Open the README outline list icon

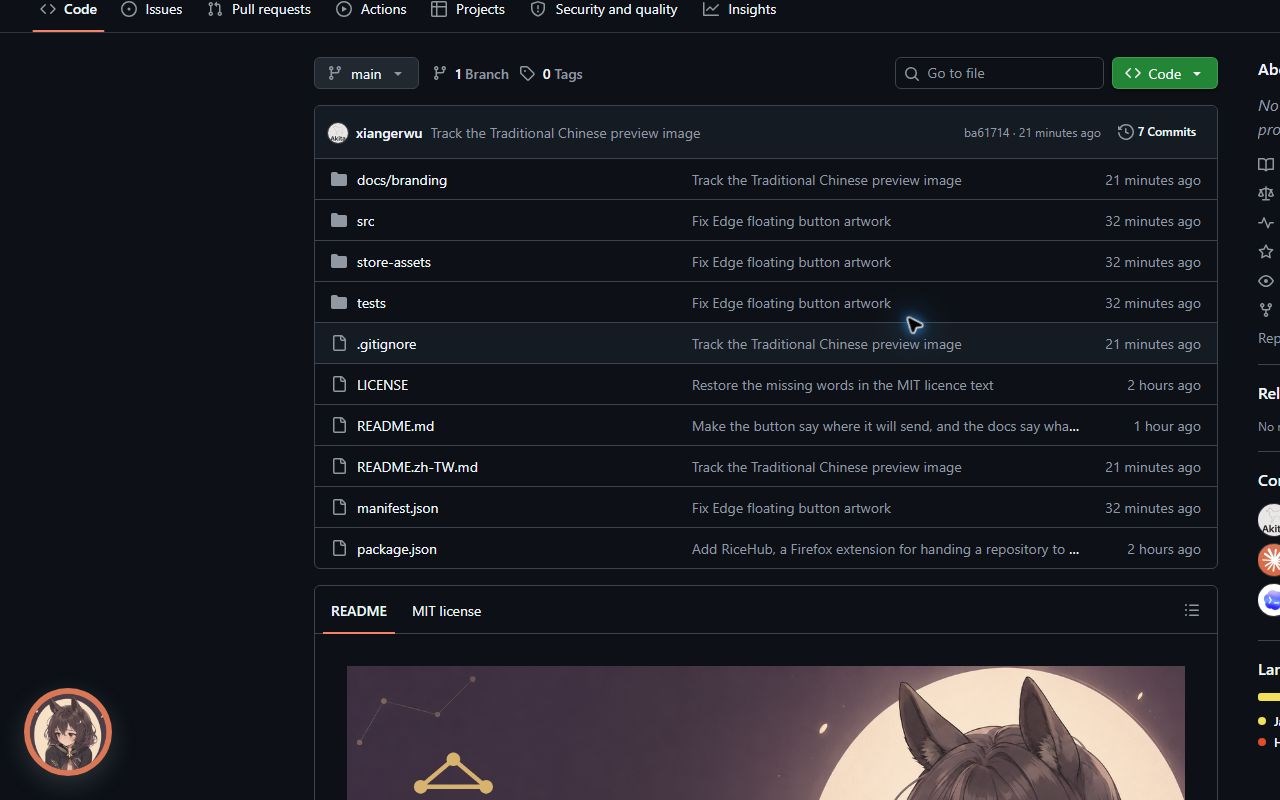pyautogui.click(x=1192, y=610)
